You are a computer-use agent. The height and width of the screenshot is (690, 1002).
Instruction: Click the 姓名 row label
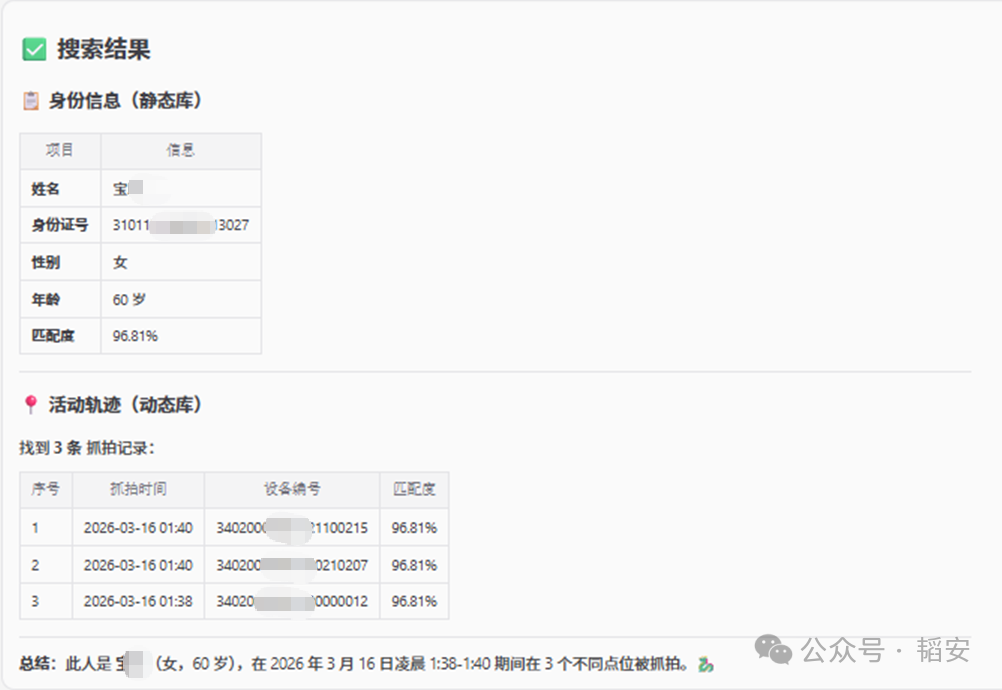tap(45, 188)
